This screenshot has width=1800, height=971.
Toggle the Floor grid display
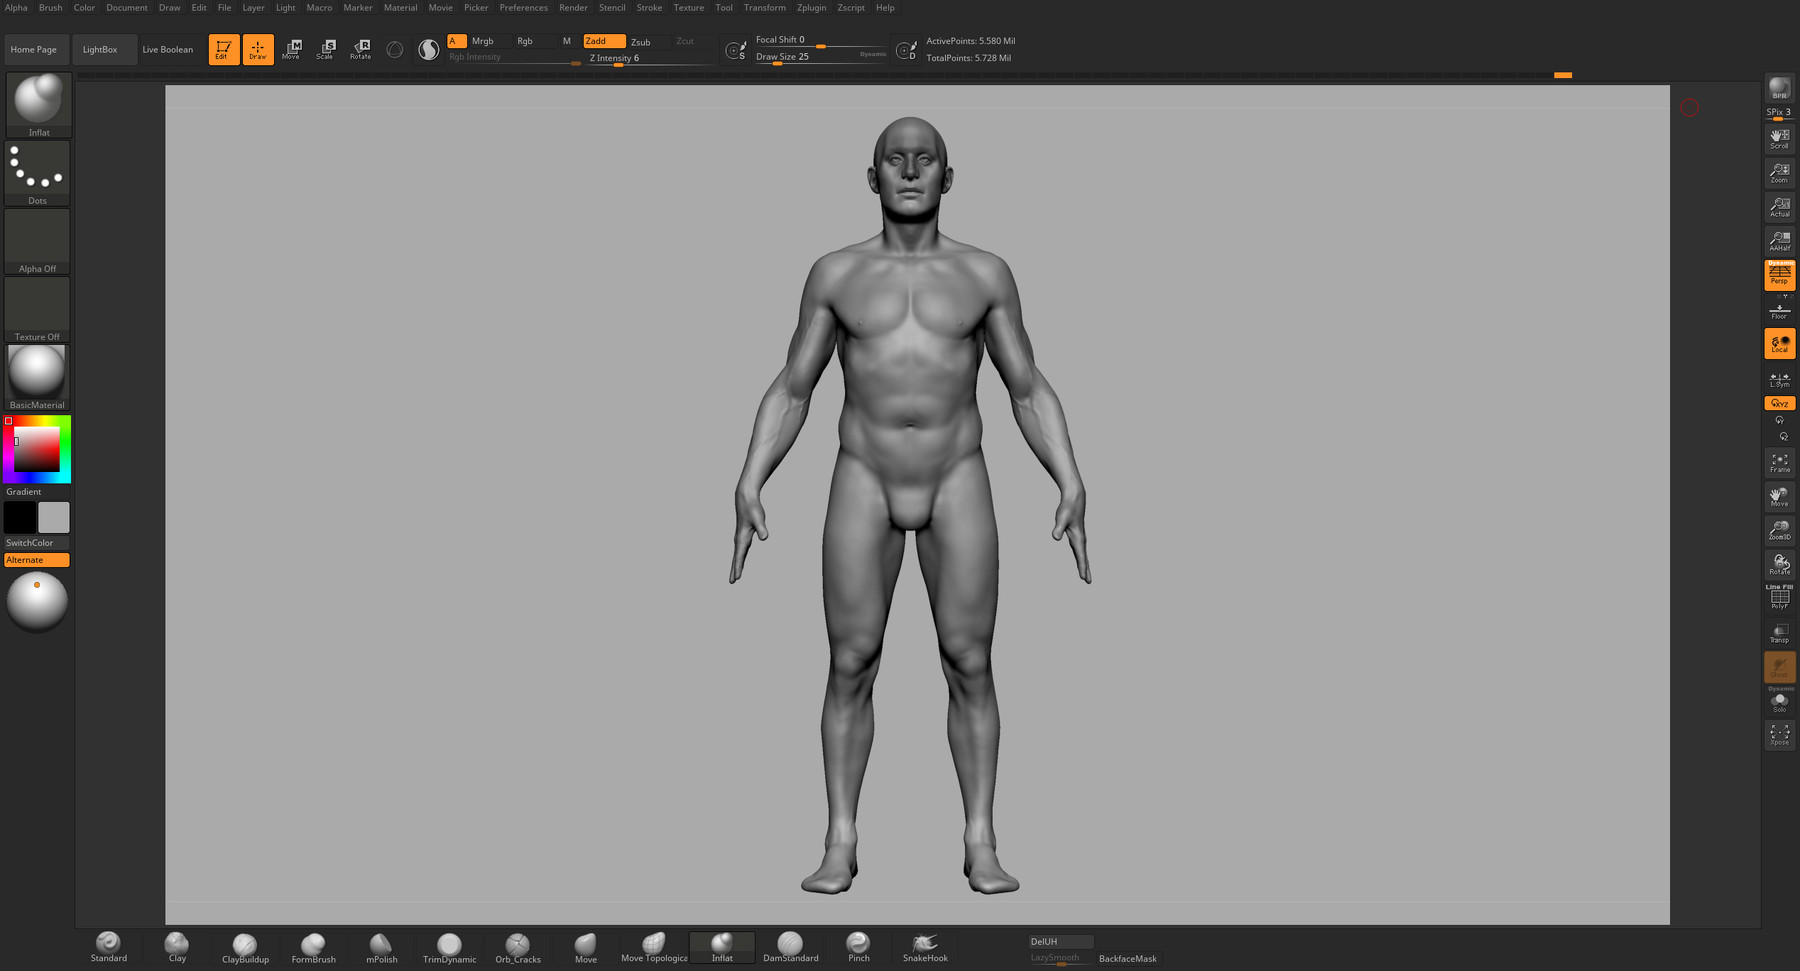1779,311
